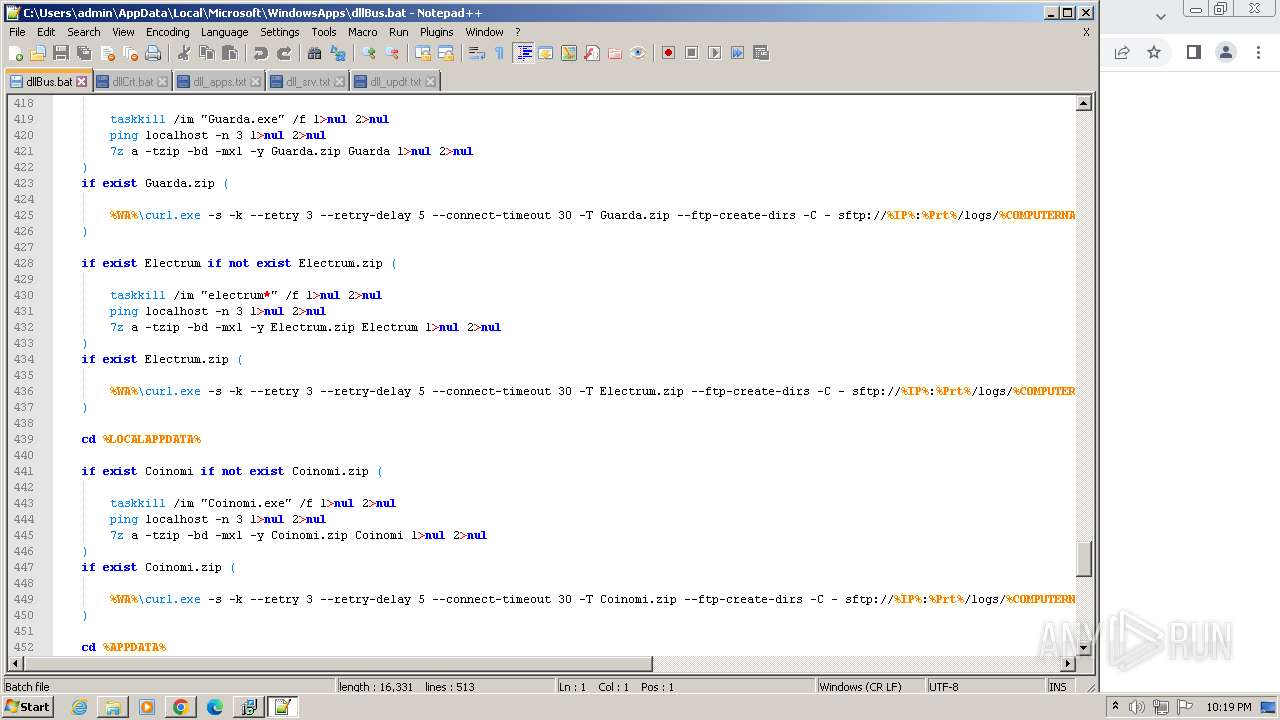This screenshot has height=720, width=1280.
Task: Switch to the dll_updt.txt tab
Action: click(394, 82)
